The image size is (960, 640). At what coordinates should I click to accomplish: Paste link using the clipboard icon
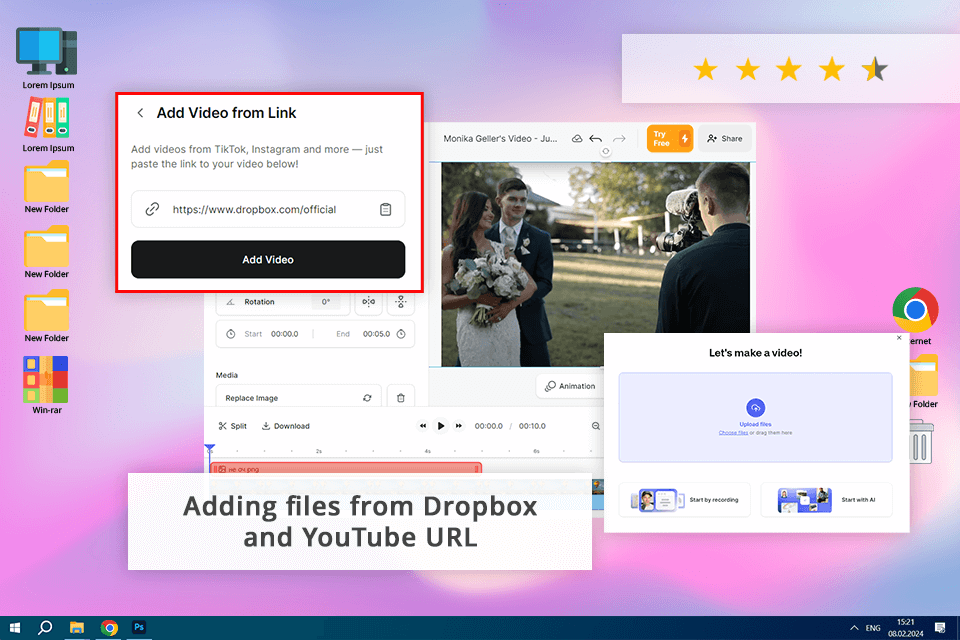click(385, 209)
